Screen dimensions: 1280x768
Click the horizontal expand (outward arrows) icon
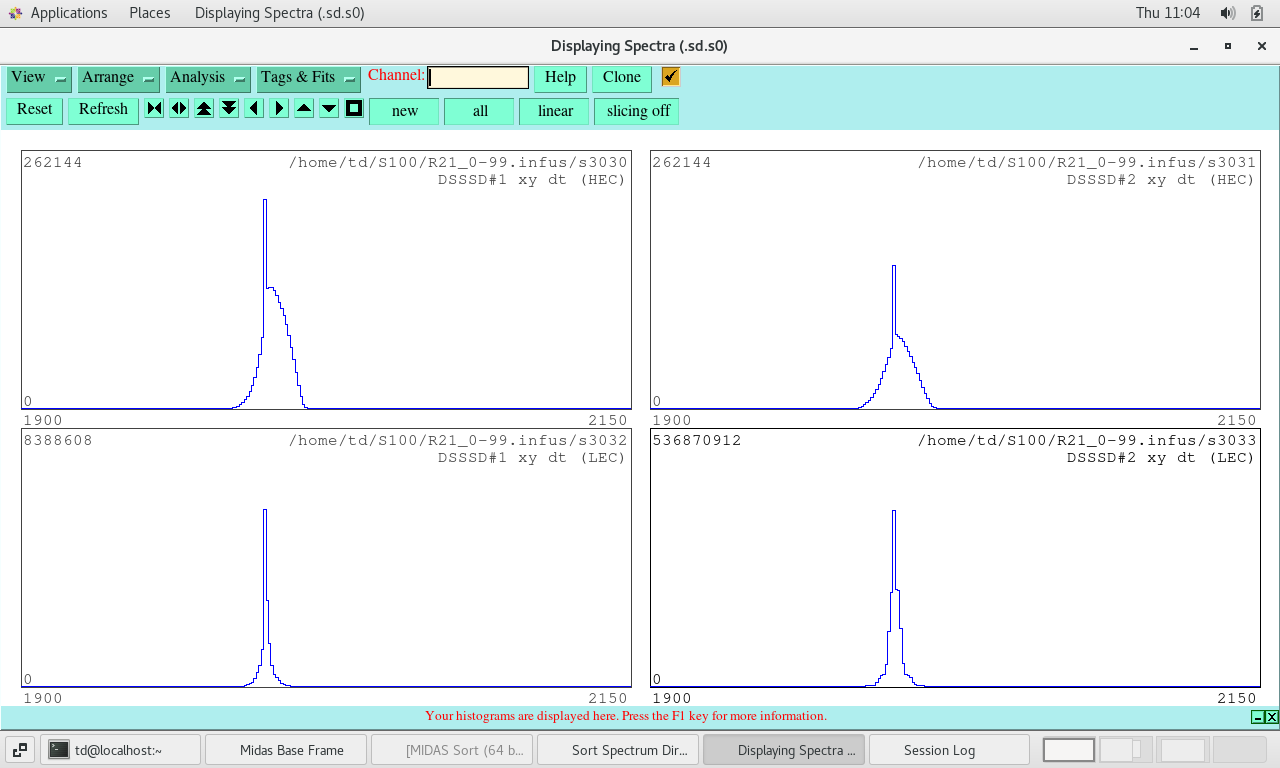pos(179,109)
